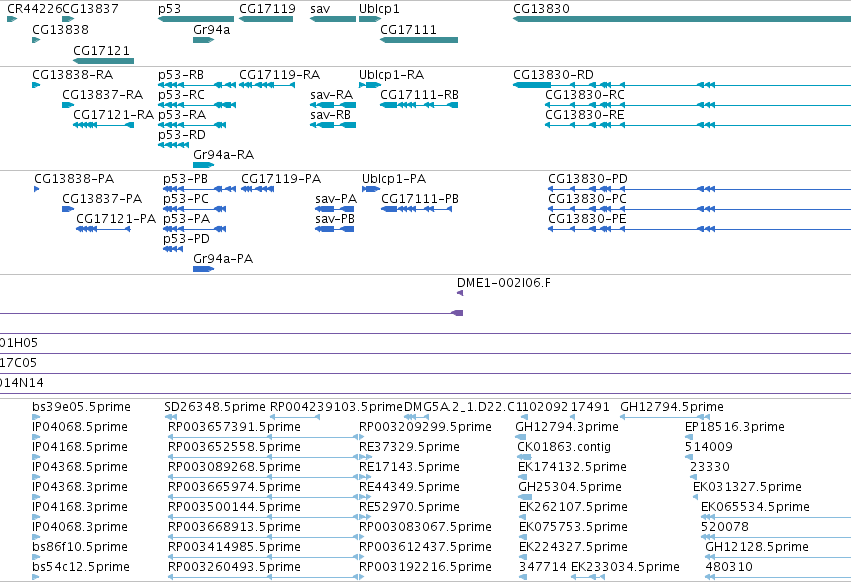Viewport: 851px width, 582px height.
Task: Click the sav gene arrow
Action: [333, 19]
